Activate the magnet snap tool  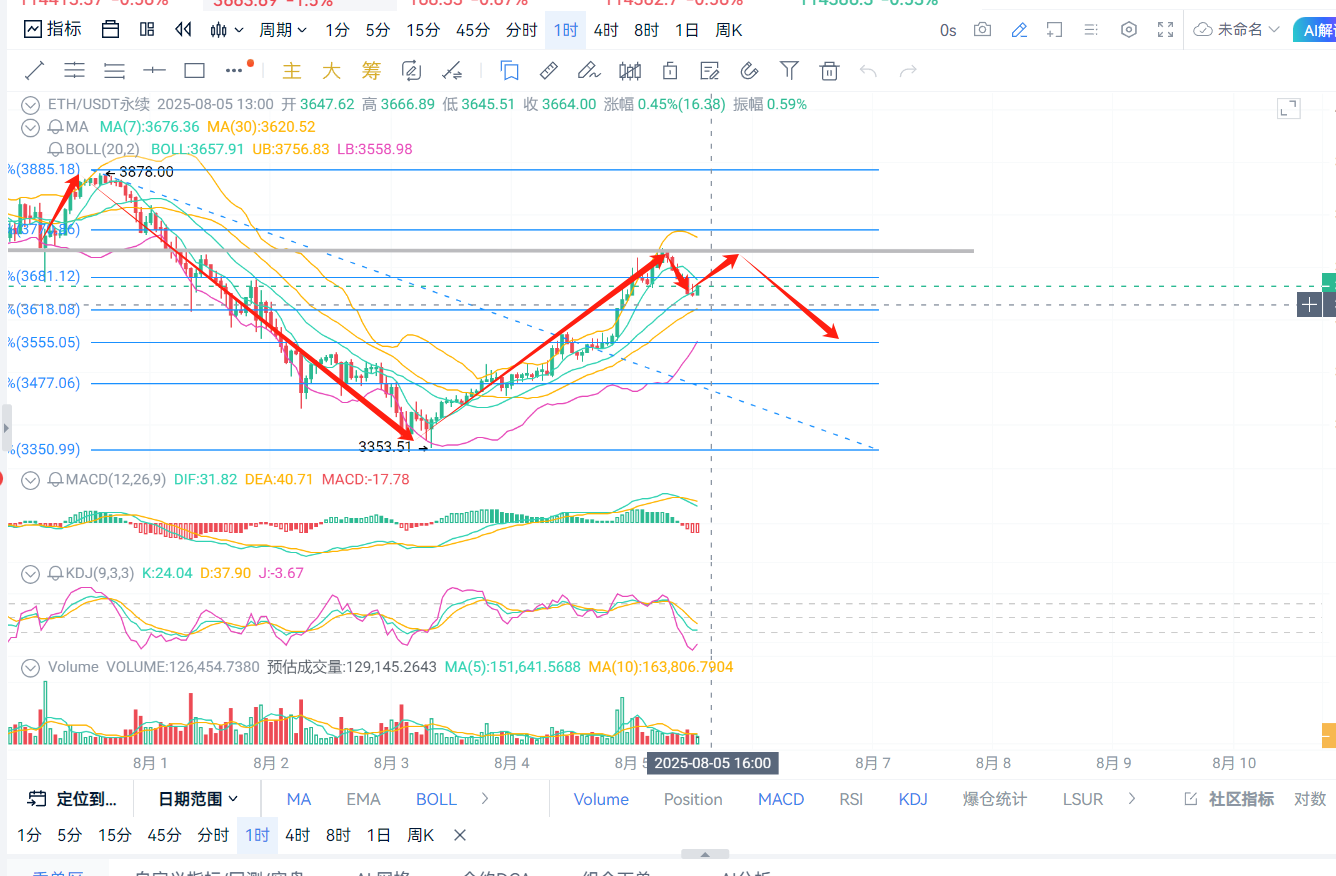click(749, 71)
